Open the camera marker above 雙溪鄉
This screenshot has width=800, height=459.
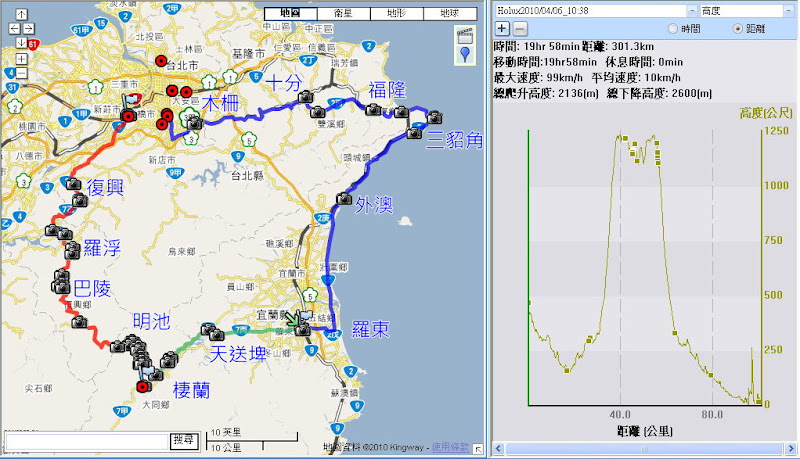coord(317,112)
